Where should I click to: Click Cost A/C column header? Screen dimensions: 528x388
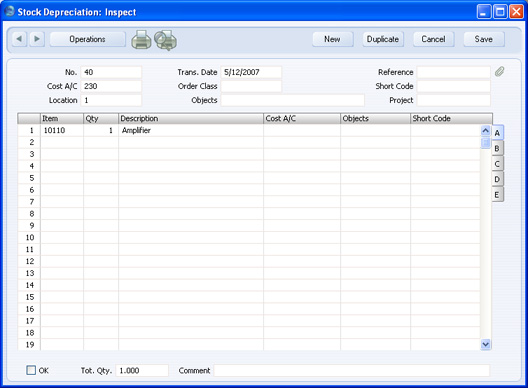pos(302,119)
